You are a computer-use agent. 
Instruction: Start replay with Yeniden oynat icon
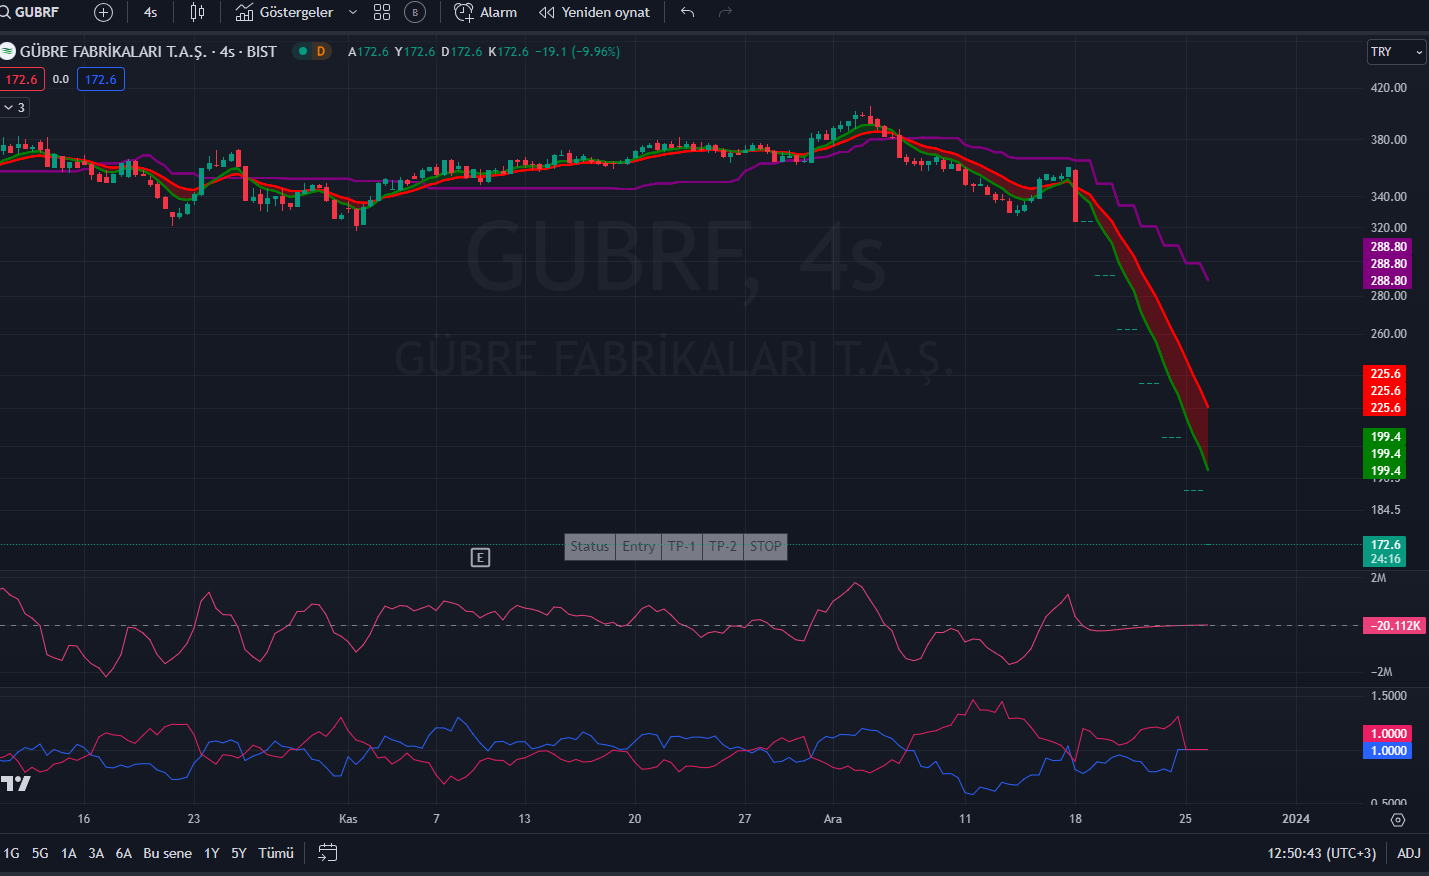click(x=545, y=12)
